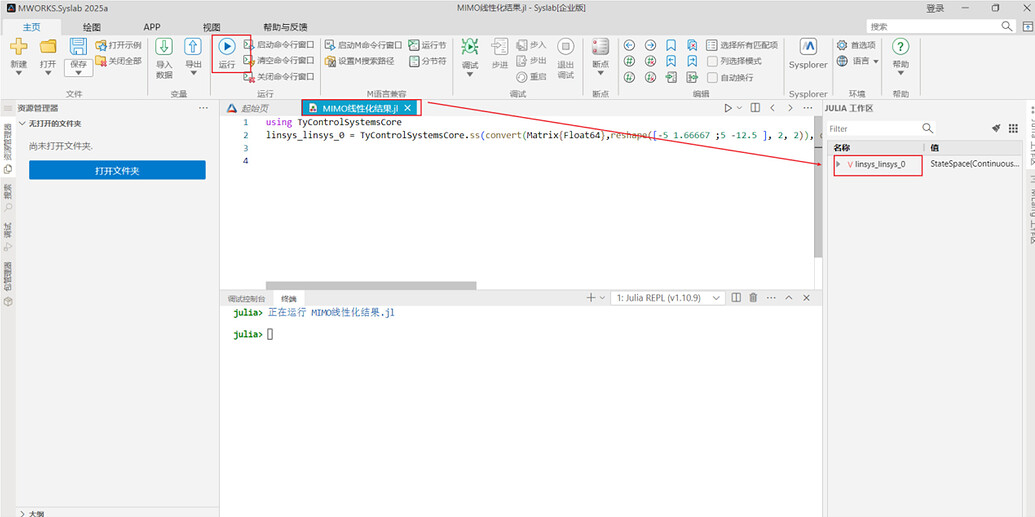
Task: Click the 重启 restart debug button
Action: click(x=531, y=77)
